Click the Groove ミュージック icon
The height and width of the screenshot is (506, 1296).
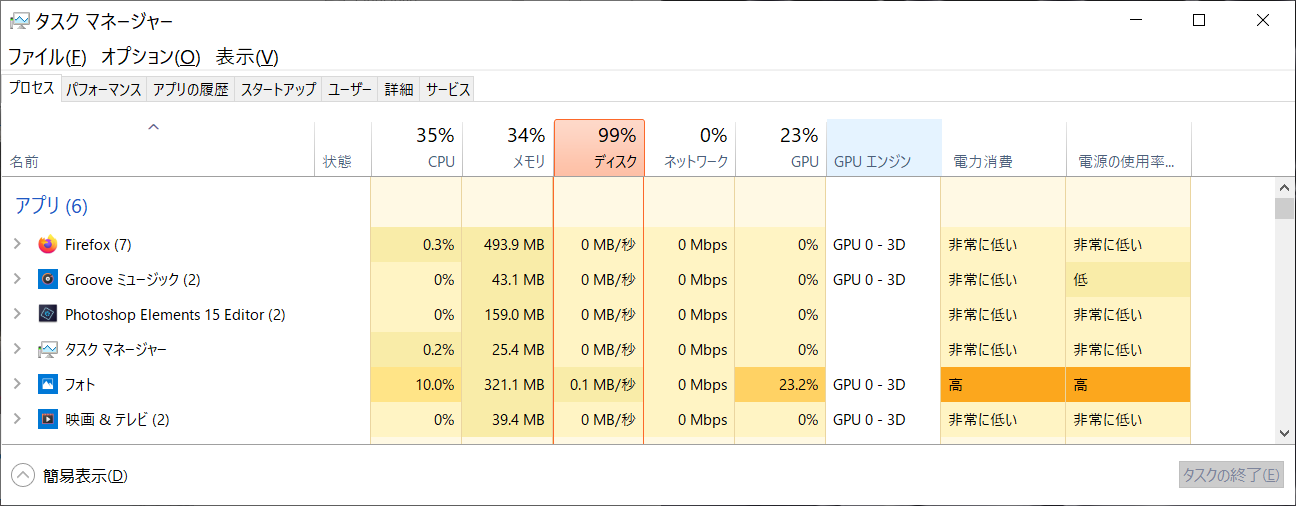48,279
